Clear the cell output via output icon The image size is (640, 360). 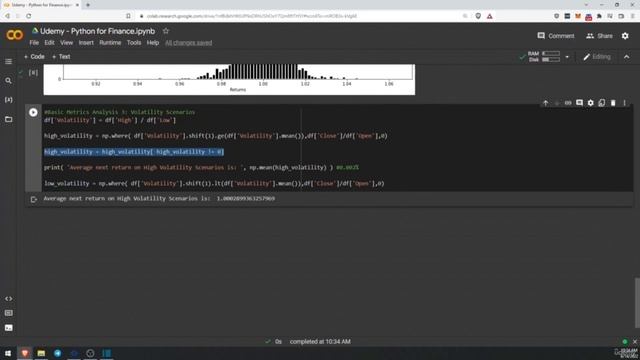[x=34, y=200]
